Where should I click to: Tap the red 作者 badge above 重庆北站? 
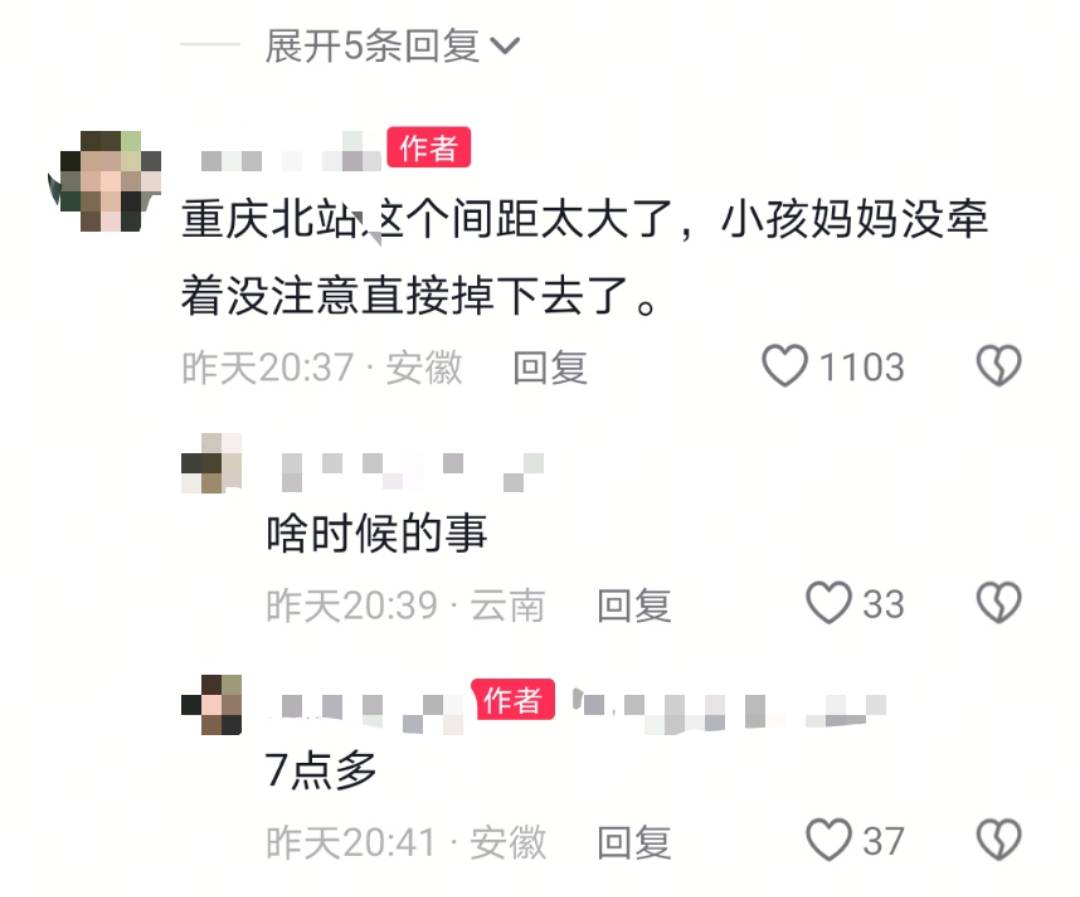pyautogui.click(x=428, y=147)
